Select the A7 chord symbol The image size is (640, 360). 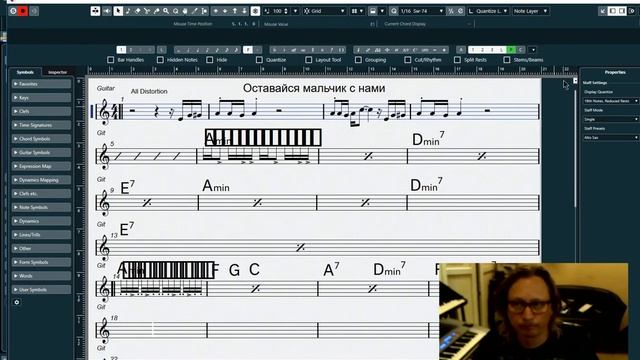331,269
